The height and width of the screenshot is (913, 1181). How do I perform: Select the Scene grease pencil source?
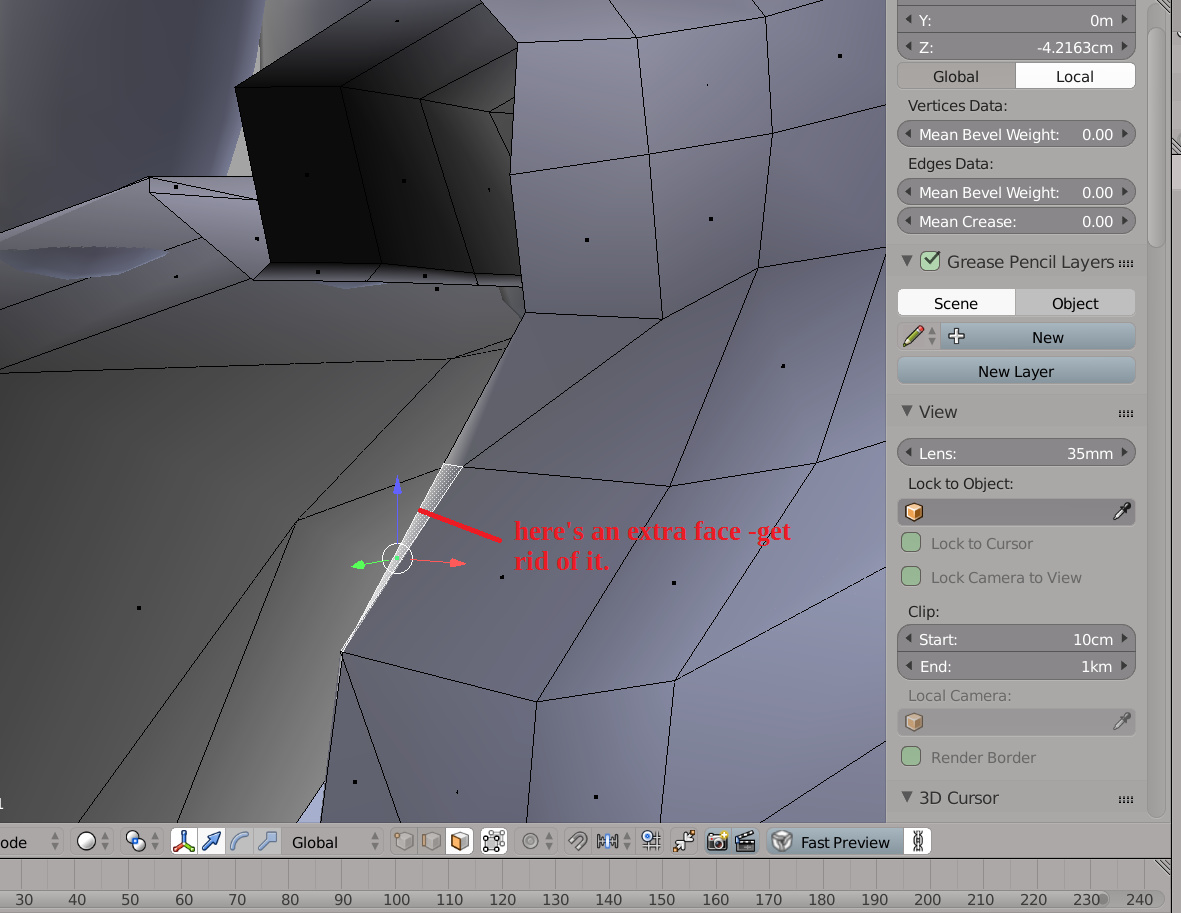pyautogui.click(x=956, y=303)
